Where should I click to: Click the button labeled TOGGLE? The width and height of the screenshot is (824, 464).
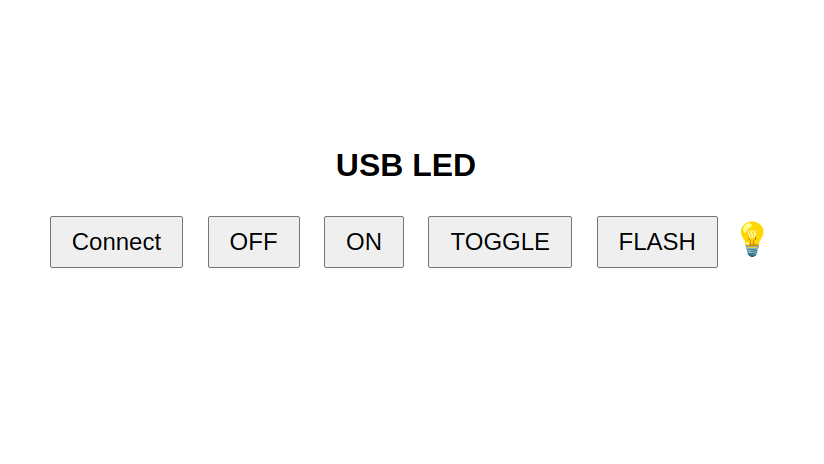coord(500,242)
